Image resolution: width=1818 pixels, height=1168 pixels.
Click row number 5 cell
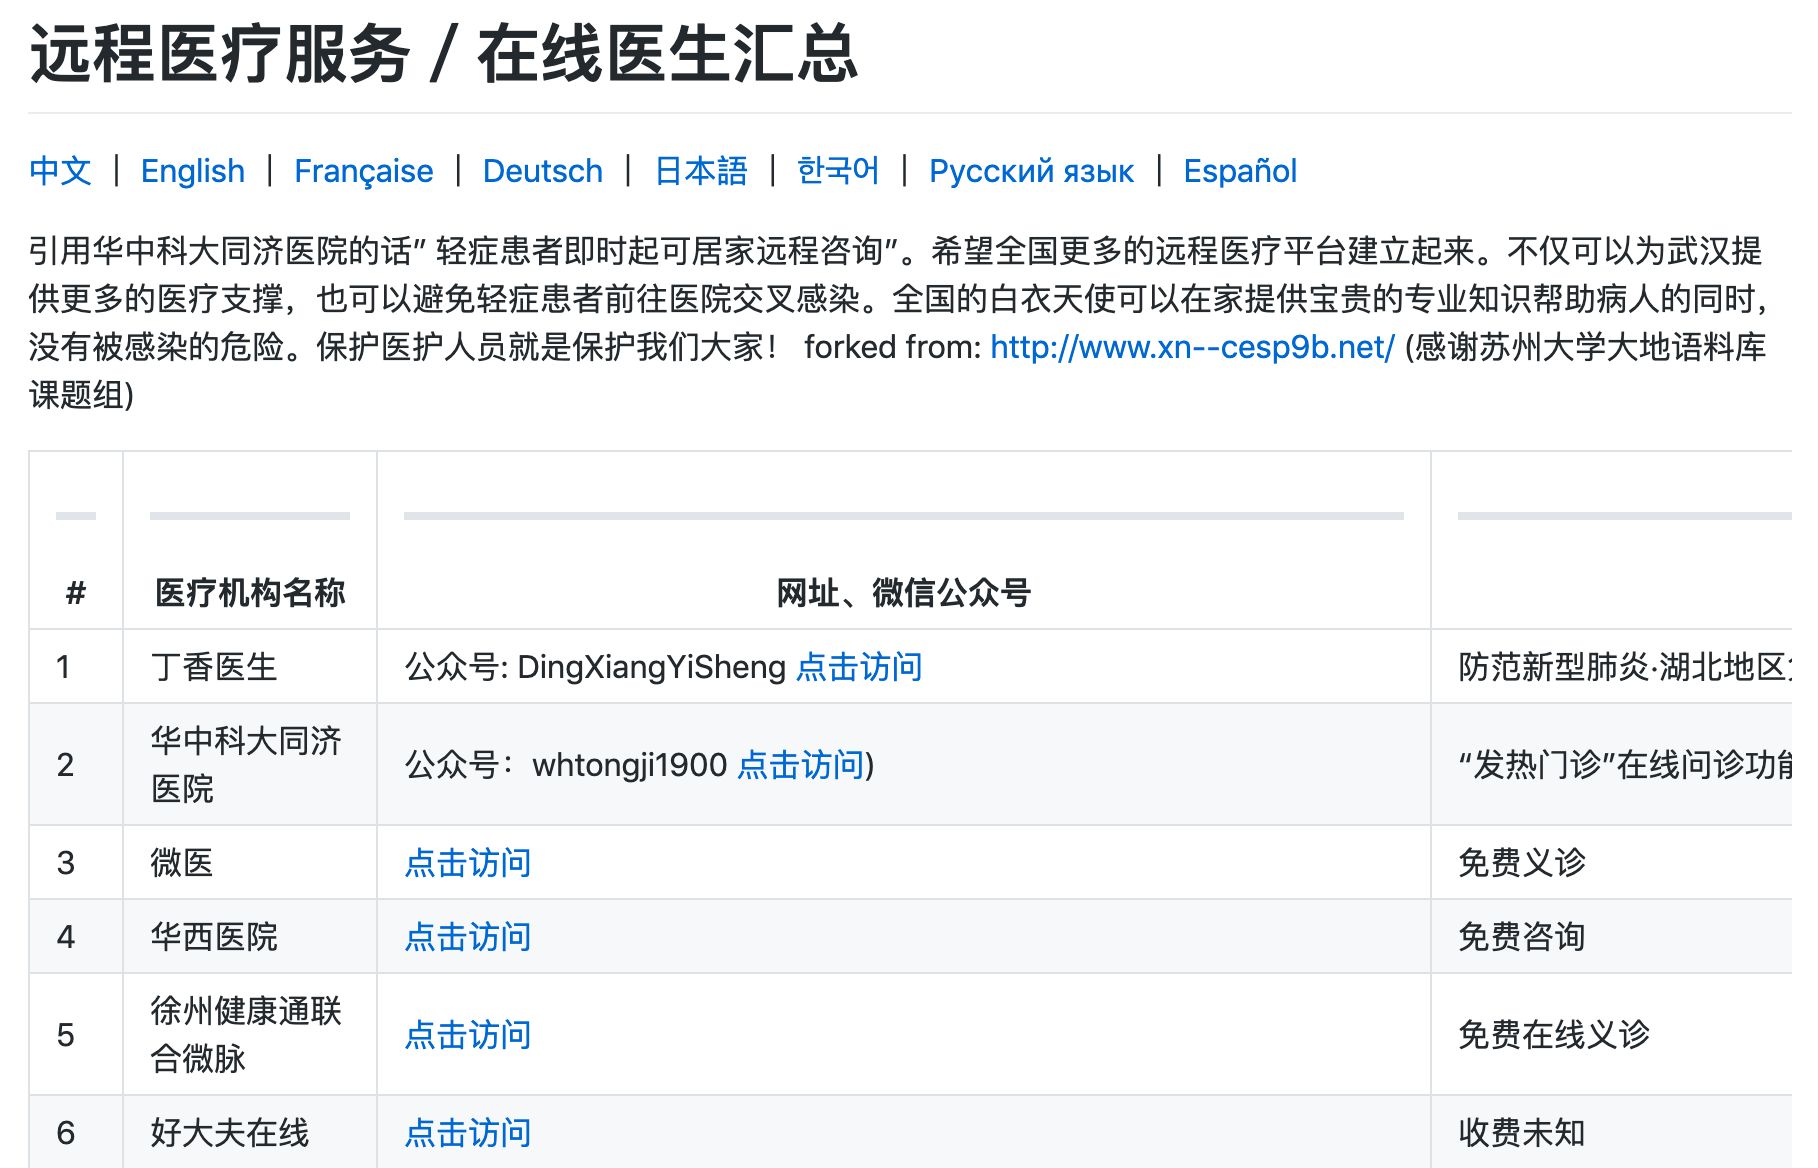pos(76,1035)
